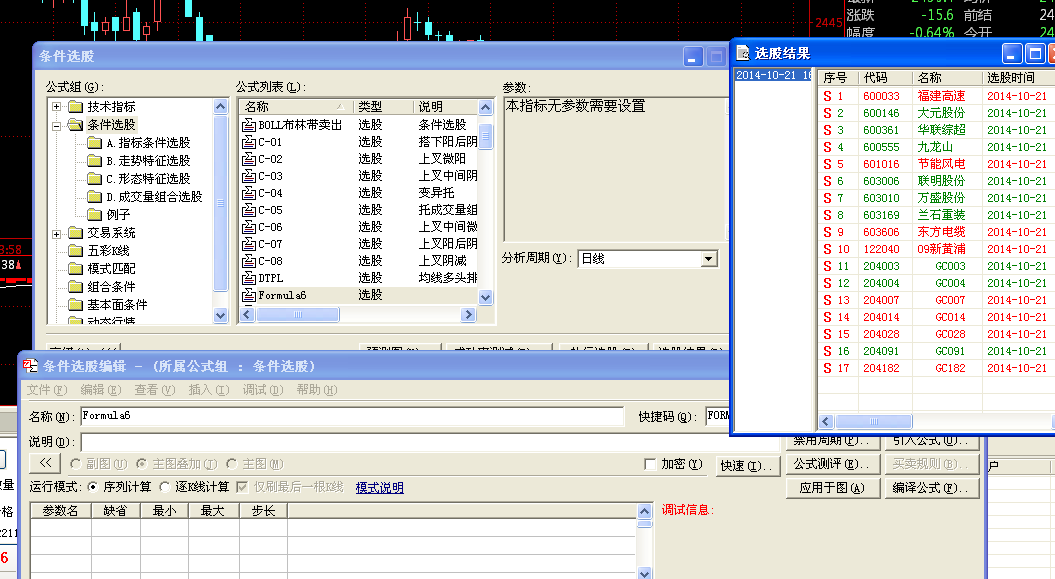
Task: Click the 组合条件 folder icon
Action: tap(75, 286)
